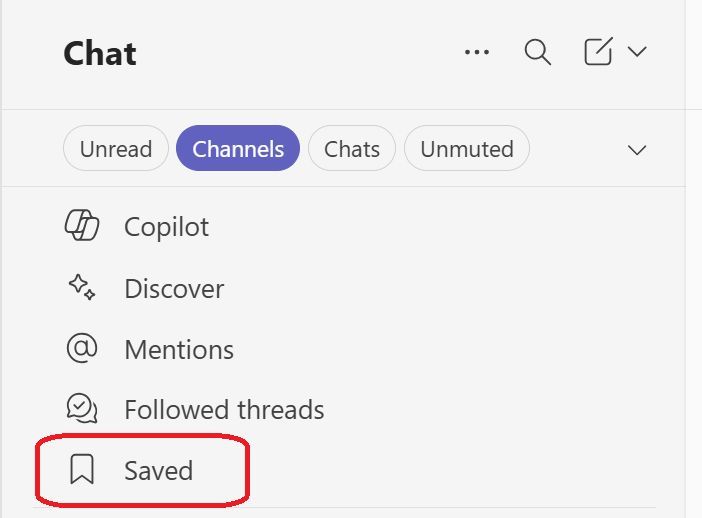Enable the Chats filter chip
This screenshot has height=518, width=702.
click(352, 148)
